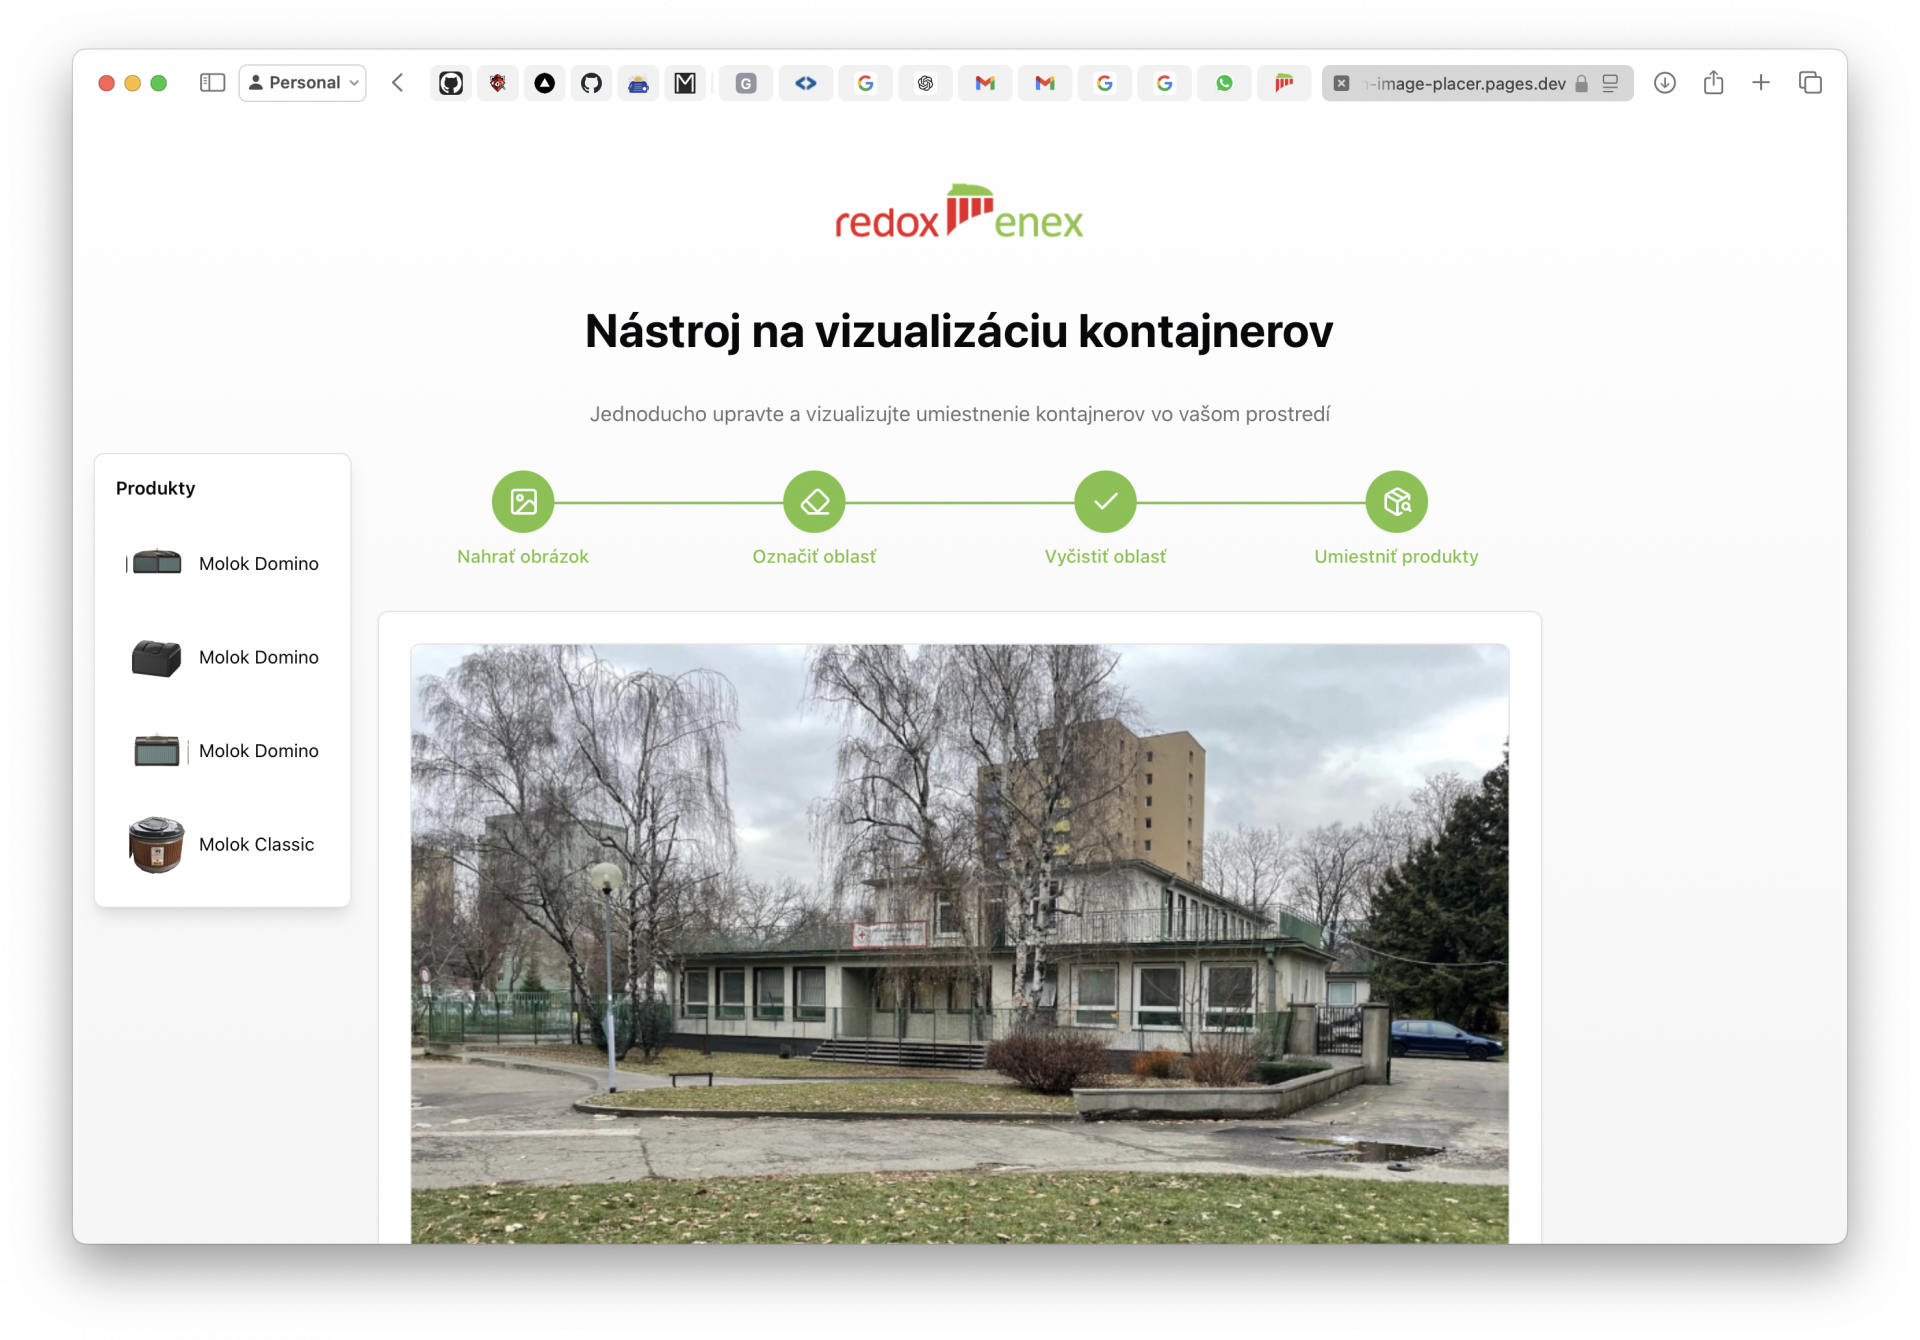Open Safari downloads icon
Viewport: 1920px width, 1340px height.
point(1664,83)
